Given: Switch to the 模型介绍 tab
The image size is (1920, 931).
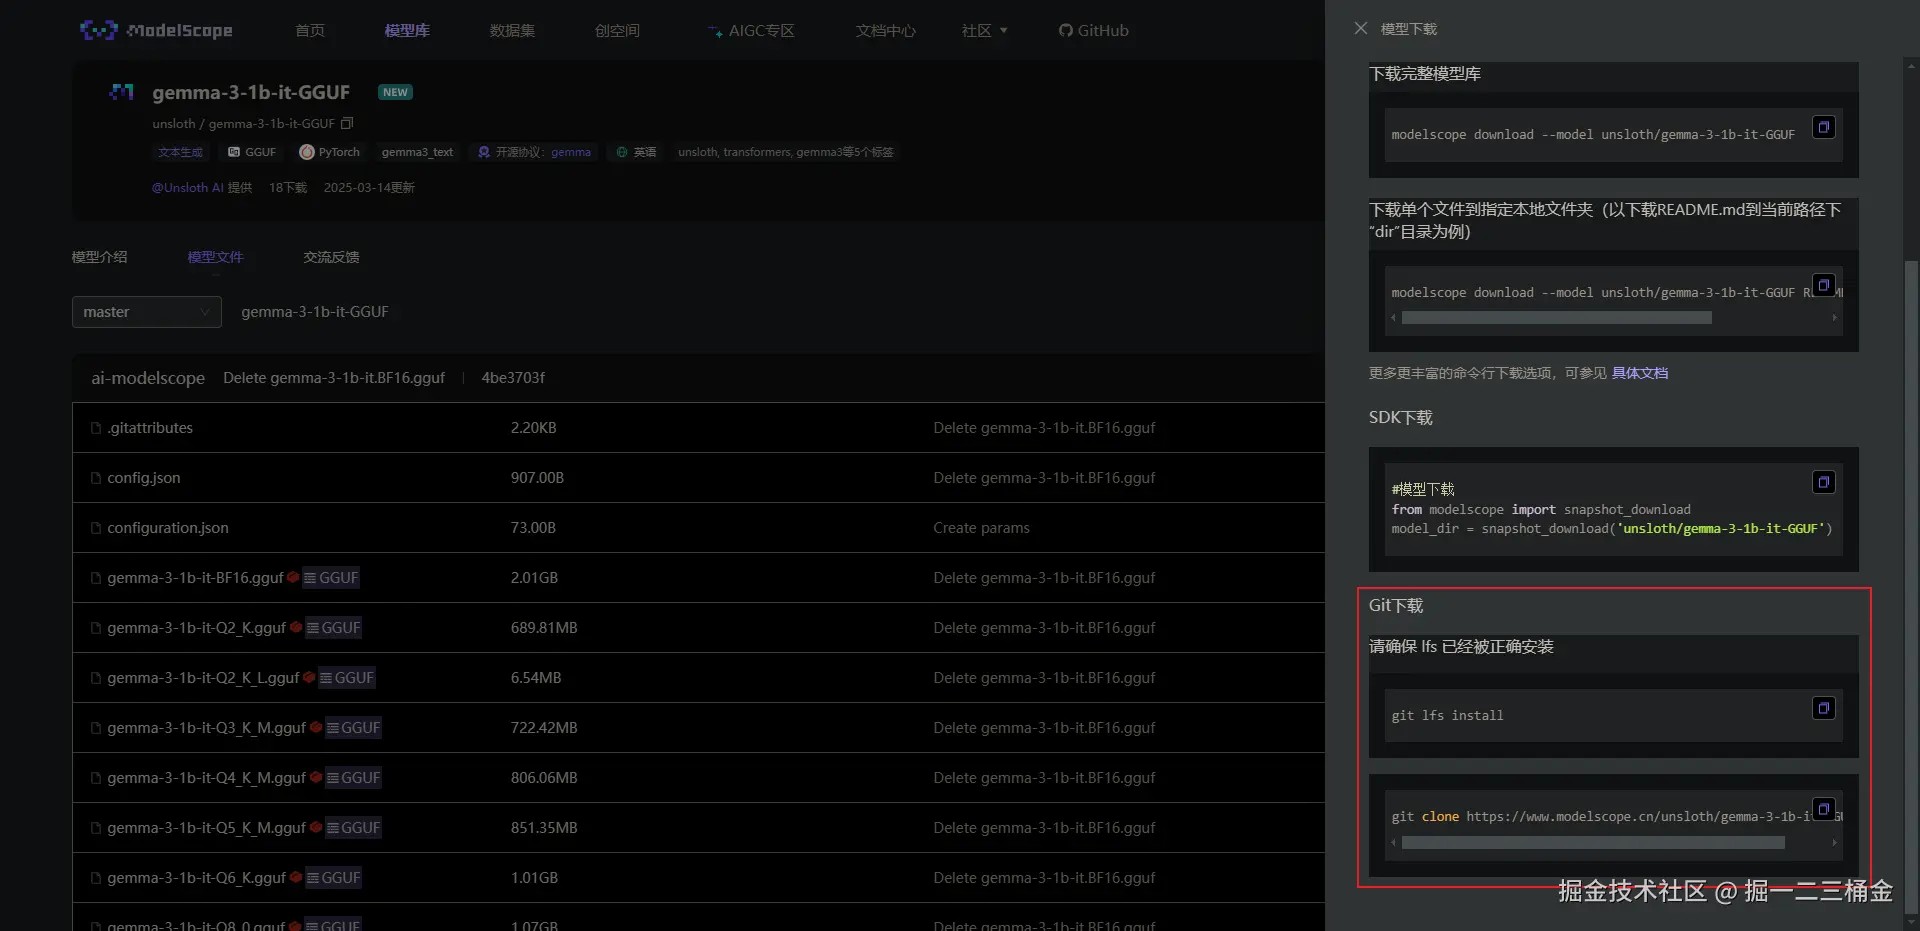Looking at the screenshot, I should tap(99, 257).
